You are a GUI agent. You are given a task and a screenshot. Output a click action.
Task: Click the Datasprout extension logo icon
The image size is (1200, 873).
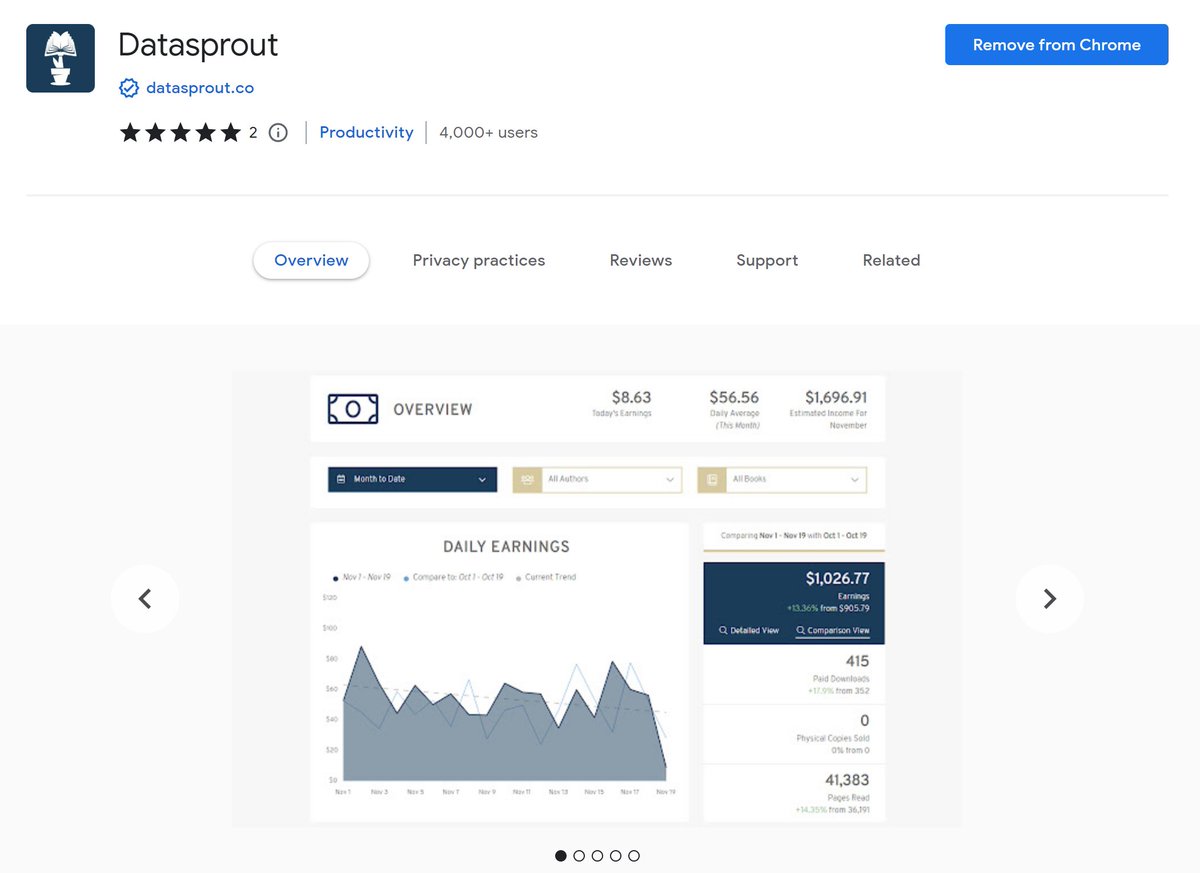[60, 58]
